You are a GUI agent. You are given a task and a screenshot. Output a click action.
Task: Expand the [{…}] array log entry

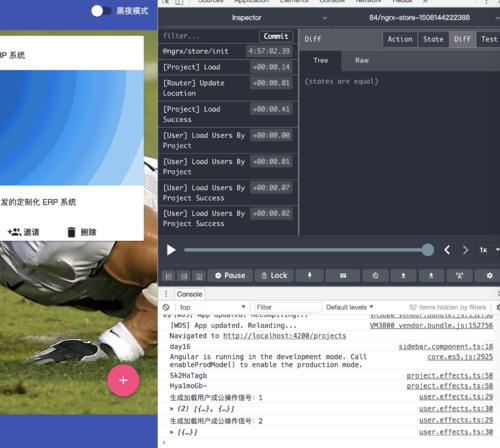pos(172,432)
